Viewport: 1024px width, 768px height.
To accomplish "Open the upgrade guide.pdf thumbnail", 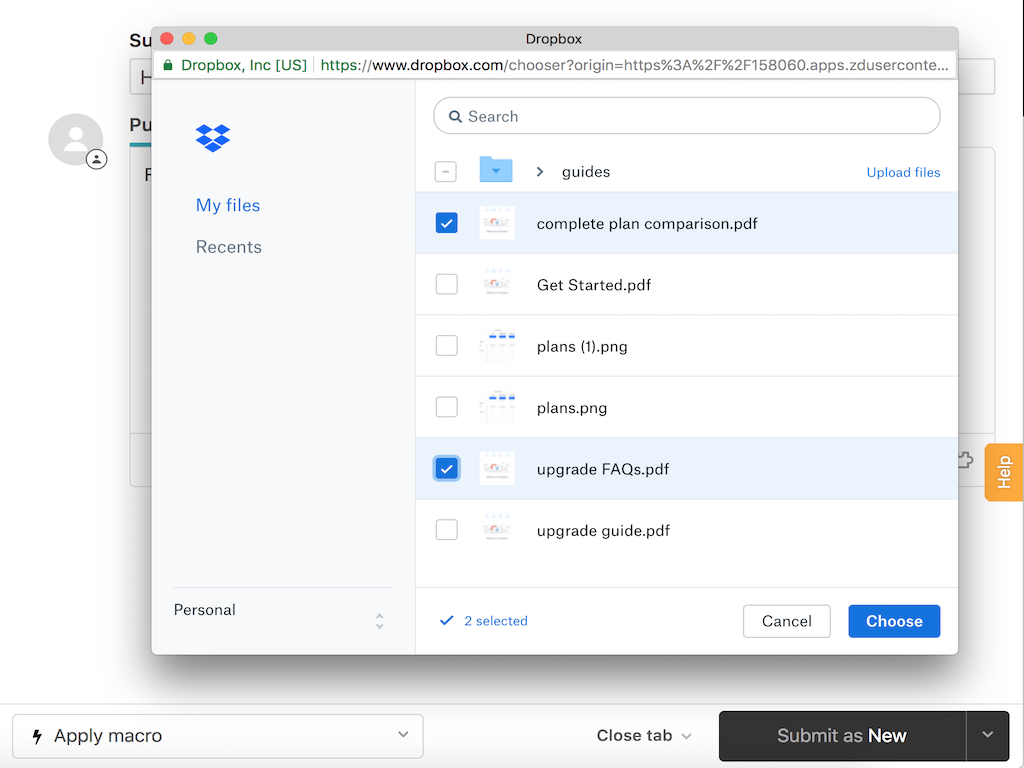I will click(x=497, y=530).
